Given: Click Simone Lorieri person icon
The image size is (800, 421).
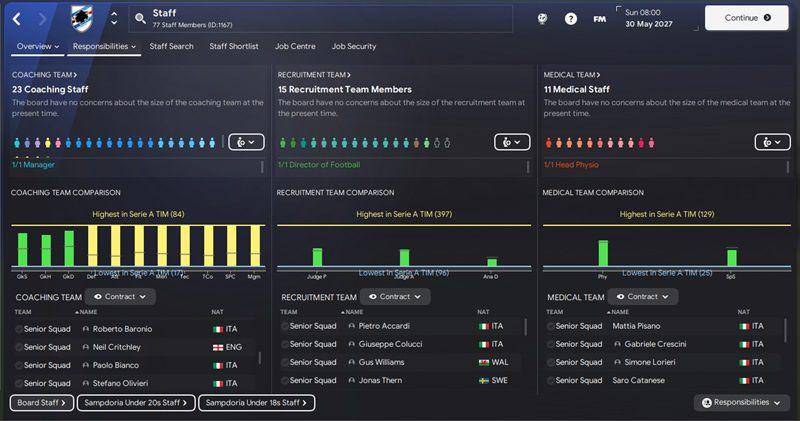Looking at the screenshot, I should tap(617, 362).
